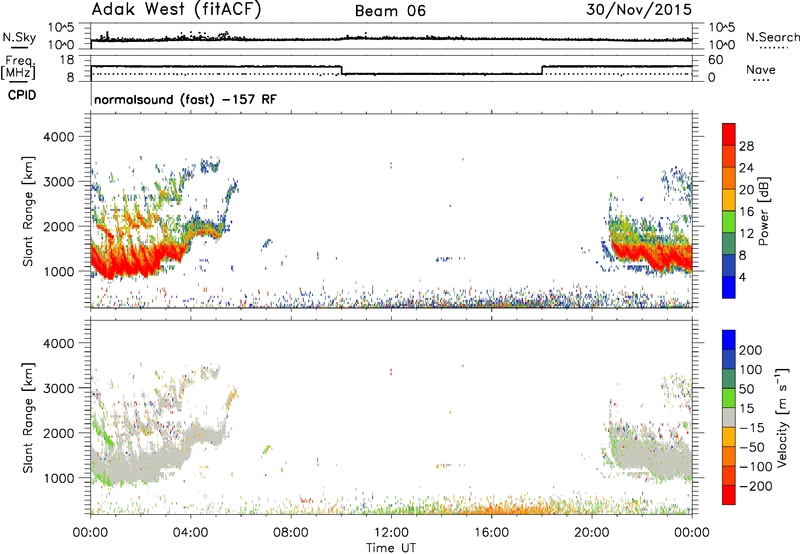Pick the yellow 16–20 dB power color segment

click(x=729, y=200)
